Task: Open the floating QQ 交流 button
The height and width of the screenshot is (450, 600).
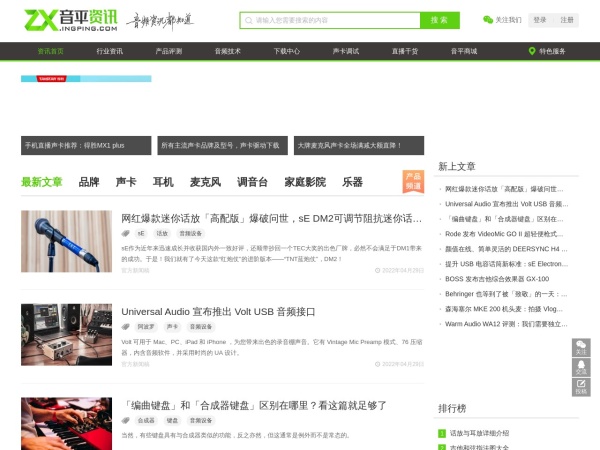Action: pos(581,367)
